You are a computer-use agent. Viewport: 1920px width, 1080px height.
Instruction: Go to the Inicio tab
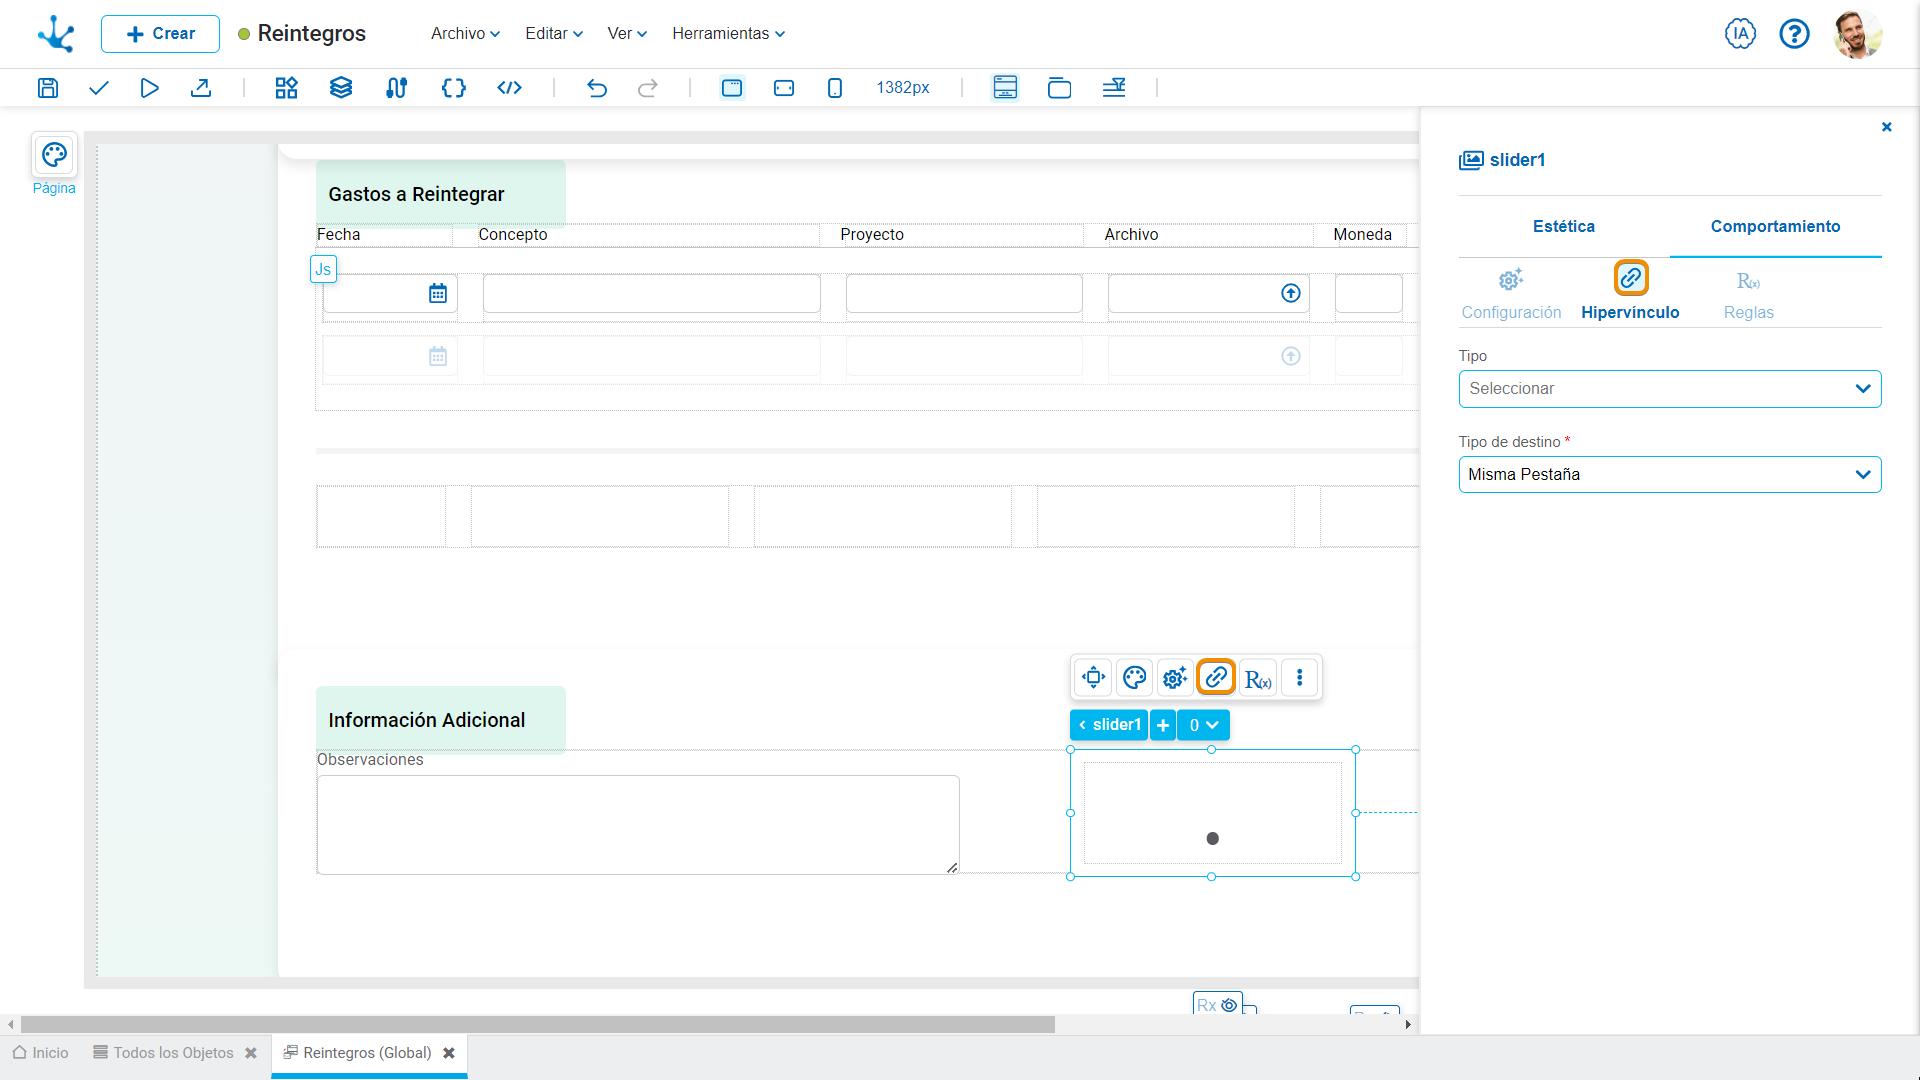tap(40, 1053)
